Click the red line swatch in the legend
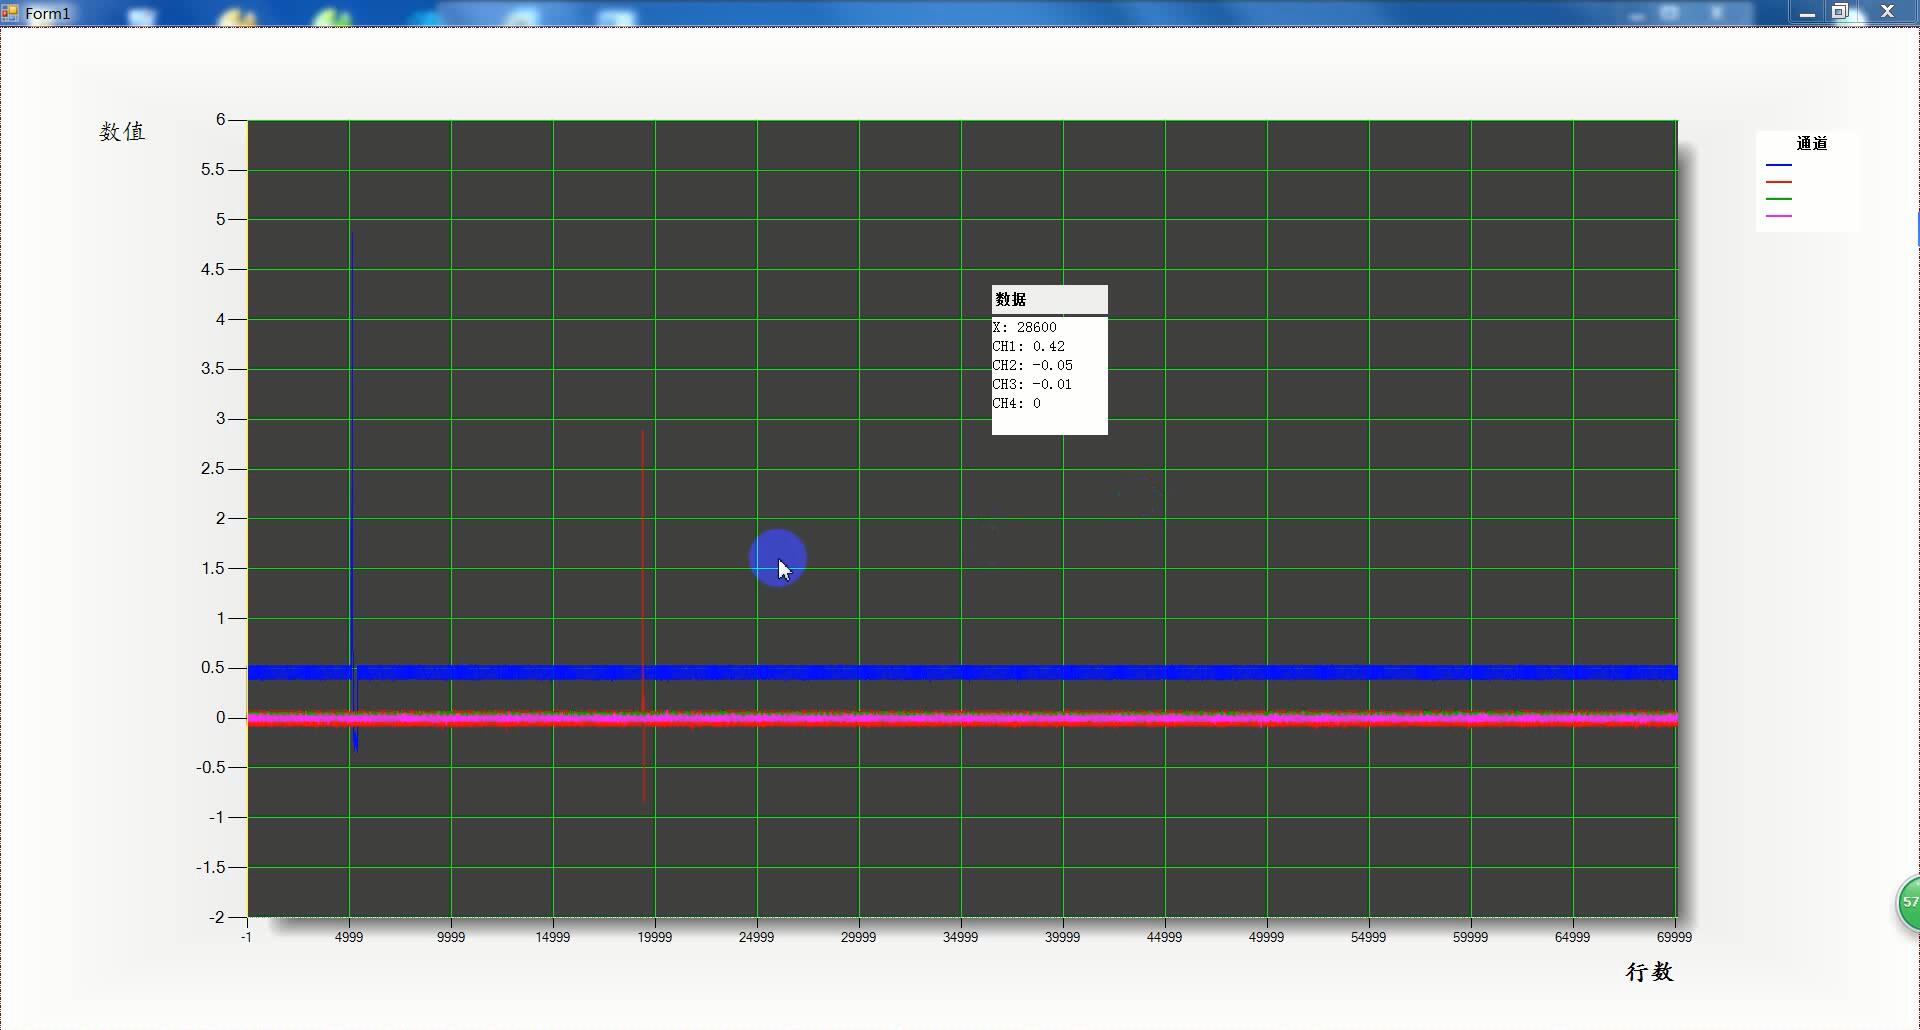The height and width of the screenshot is (1030, 1920). click(x=1779, y=182)
